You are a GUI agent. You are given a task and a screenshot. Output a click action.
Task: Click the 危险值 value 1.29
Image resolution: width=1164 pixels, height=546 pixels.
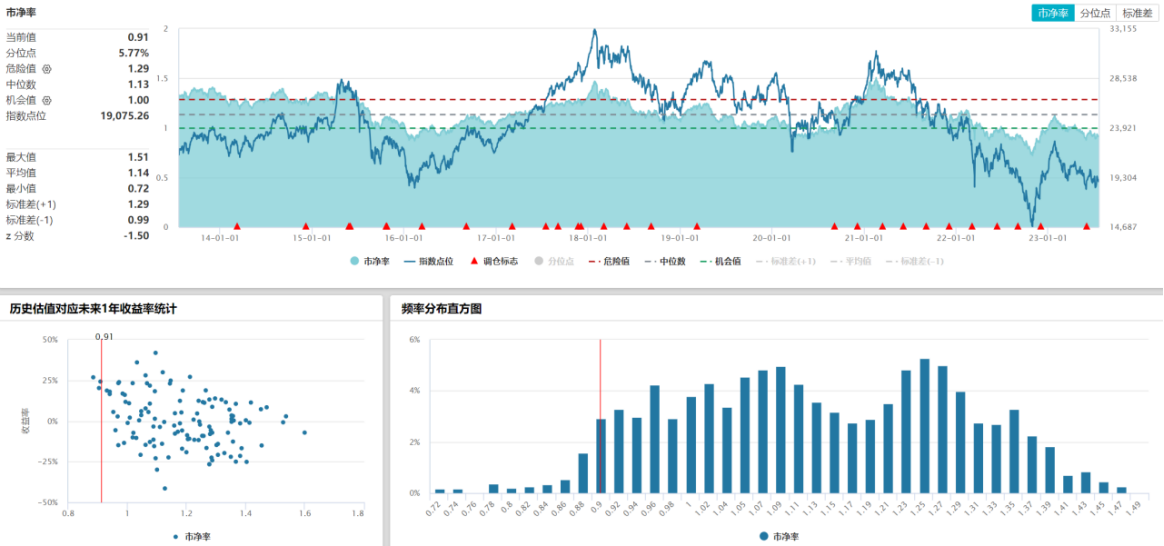tap(139, 69)
